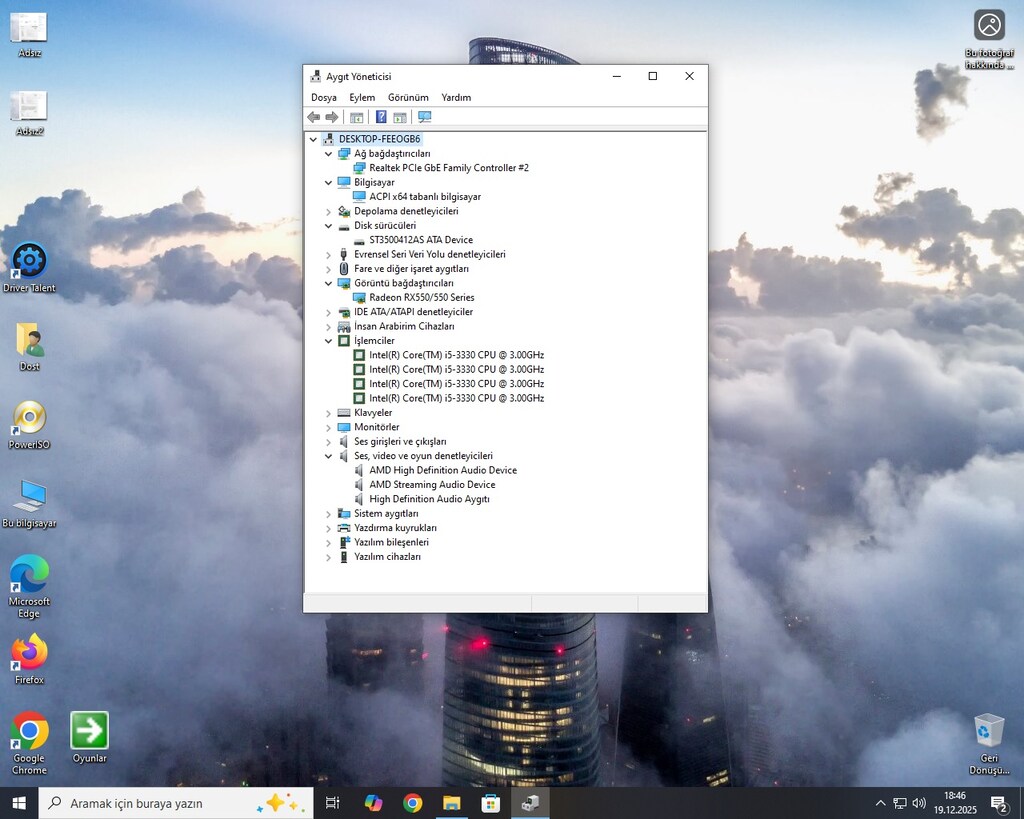Select the Microsoft Edge desktop icon
Viewport: 1024px width, 819px height.
pos(29,586)
